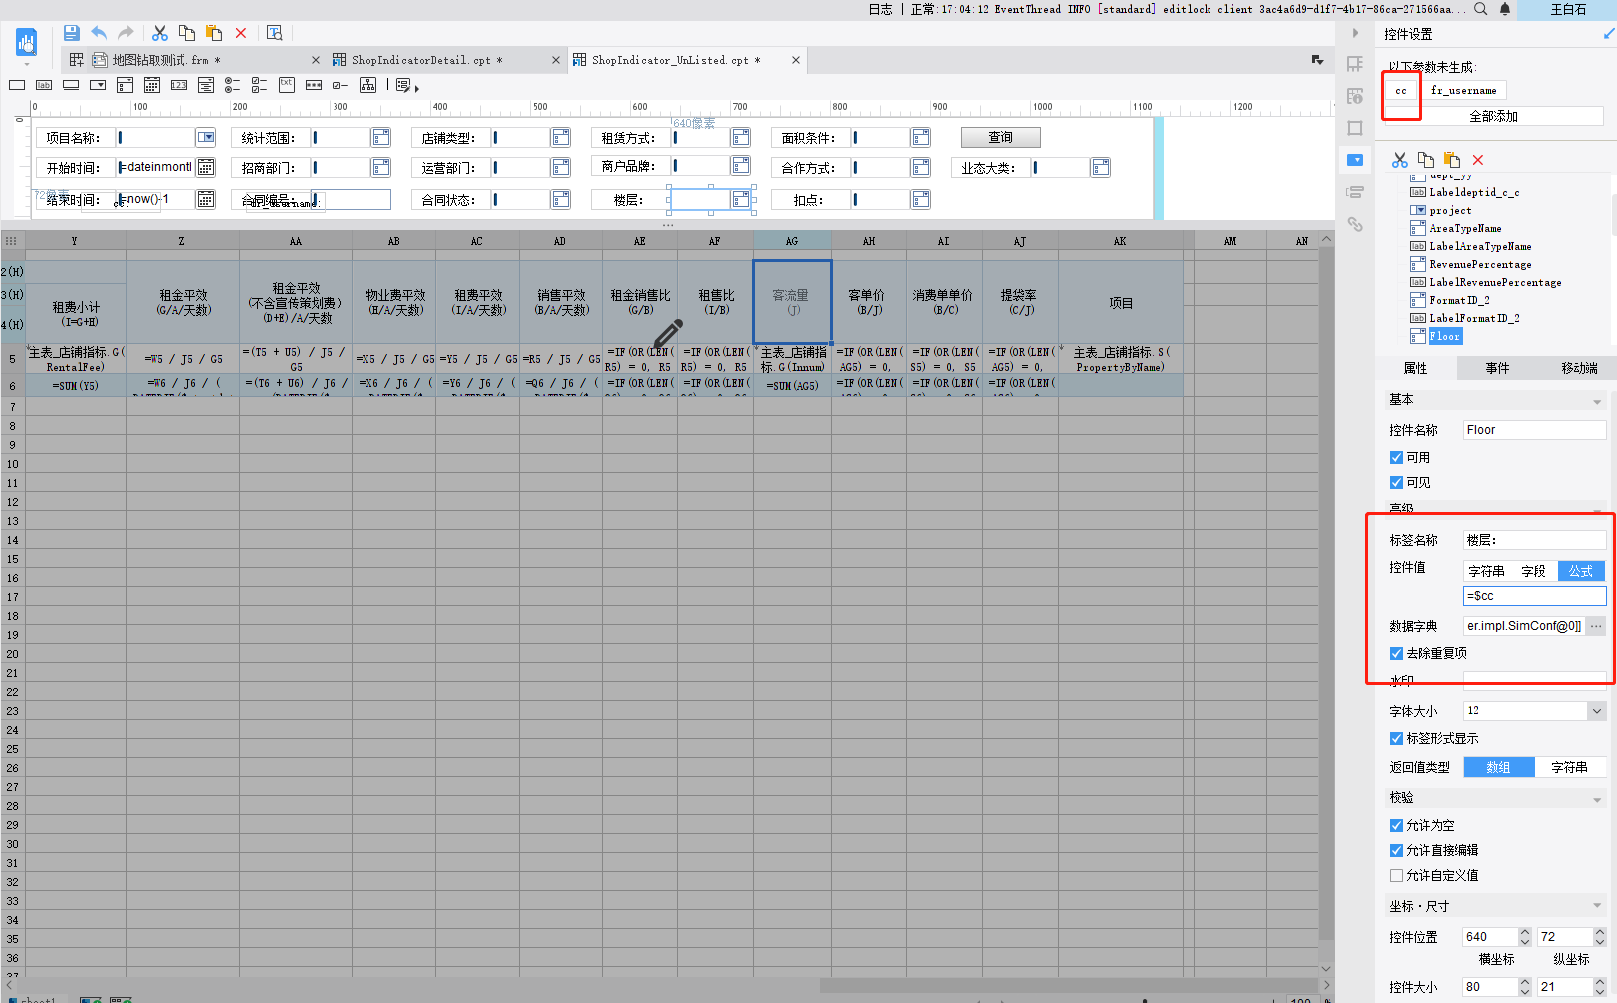Image resolution: width=1617 pixels, height=1003 pixels.
Task: Select 字符串 return value type
Action: 1570,767
